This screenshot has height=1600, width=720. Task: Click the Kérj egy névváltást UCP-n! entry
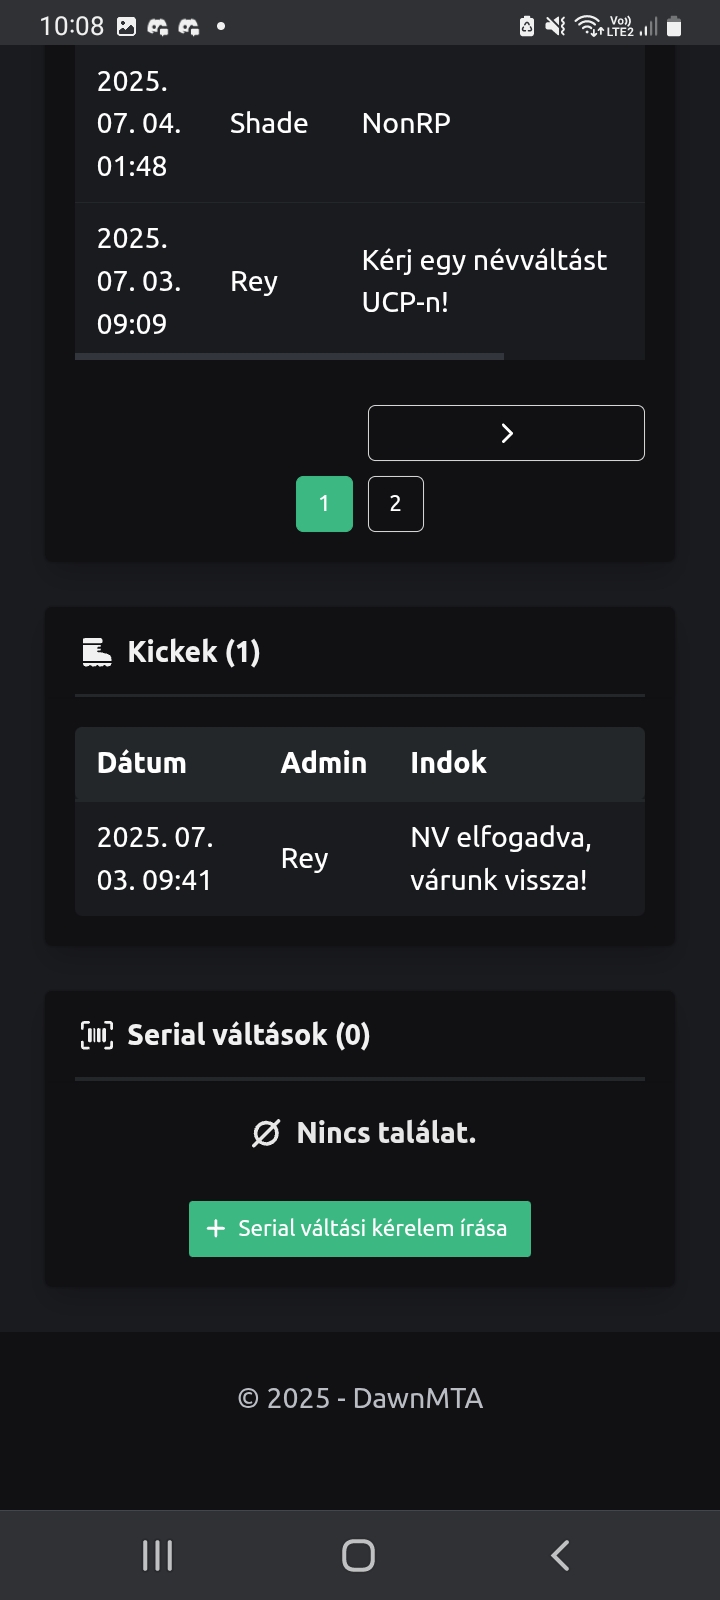[x=484, y=281]
